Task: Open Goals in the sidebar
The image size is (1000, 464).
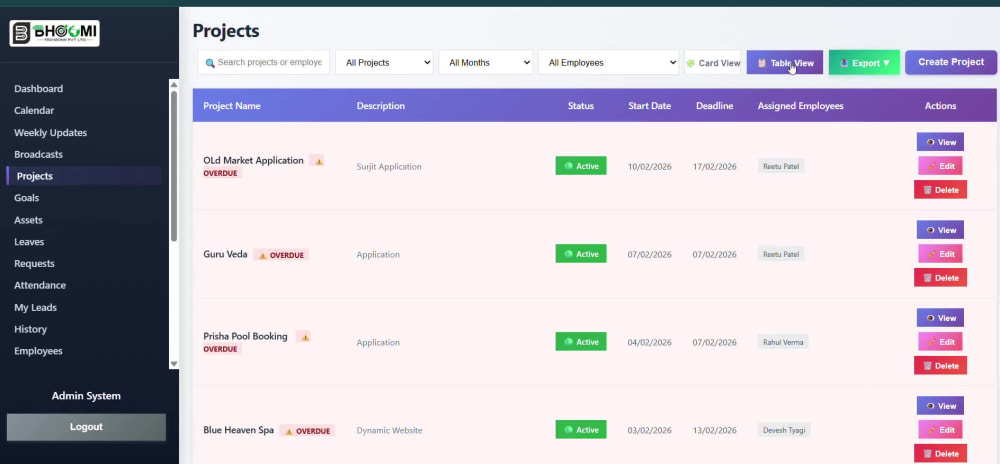Action: pyautogui.click(x=27, y=198)
